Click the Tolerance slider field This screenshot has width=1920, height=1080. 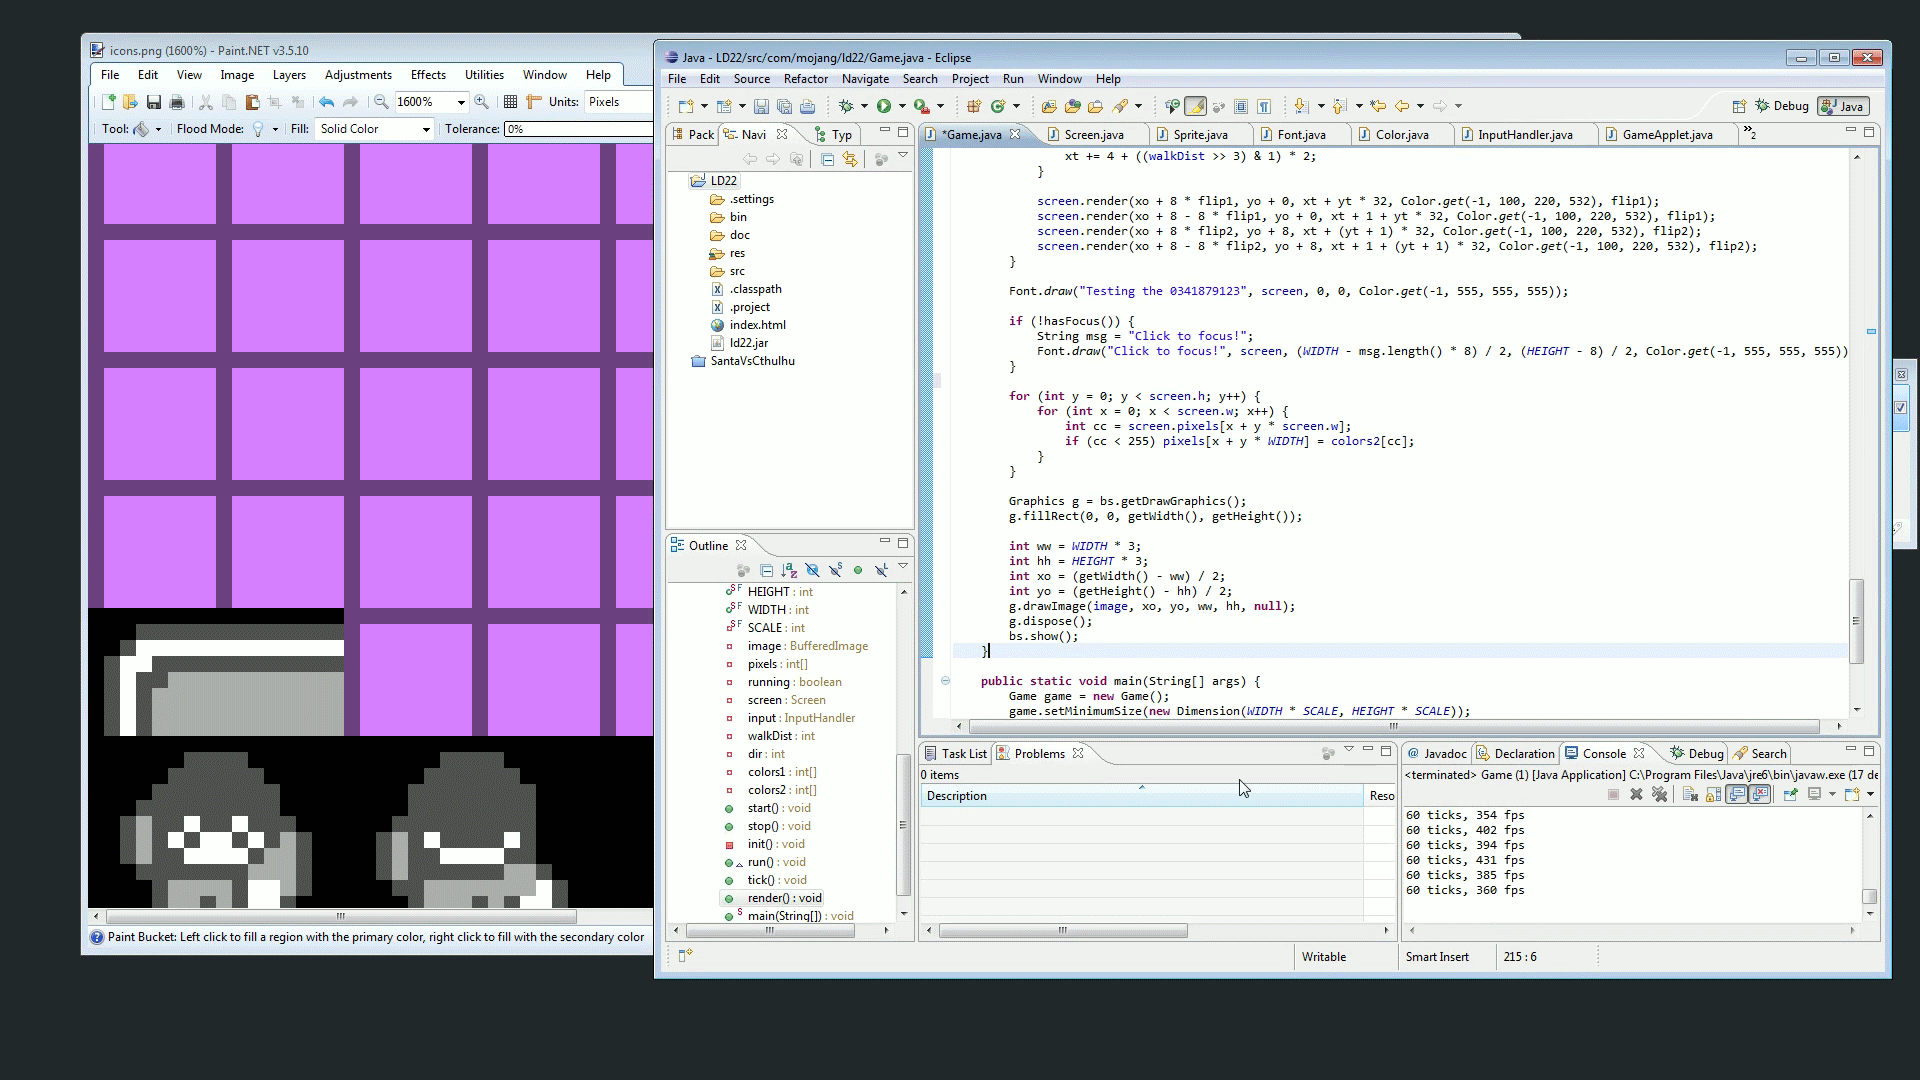pos(578,129)
